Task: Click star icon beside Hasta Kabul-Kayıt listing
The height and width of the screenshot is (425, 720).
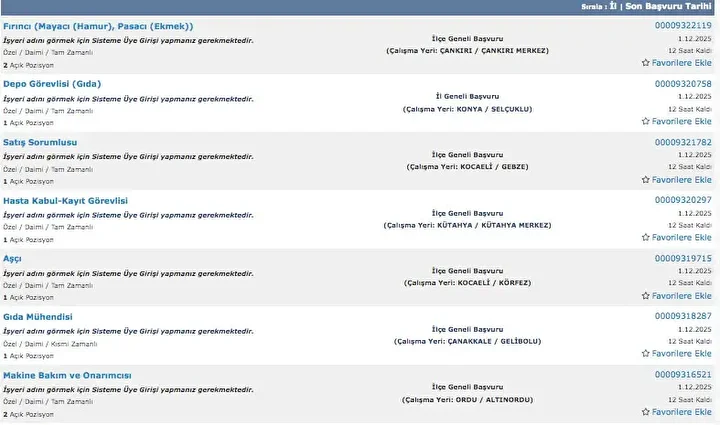Action: point(645,238)
